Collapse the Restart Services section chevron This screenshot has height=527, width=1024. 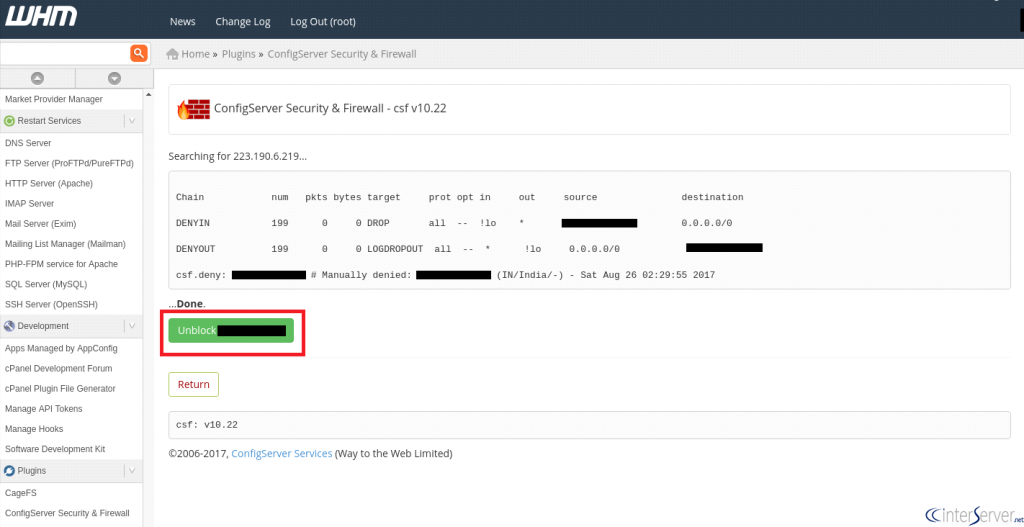pyautogui.click(x=132, y=121)
